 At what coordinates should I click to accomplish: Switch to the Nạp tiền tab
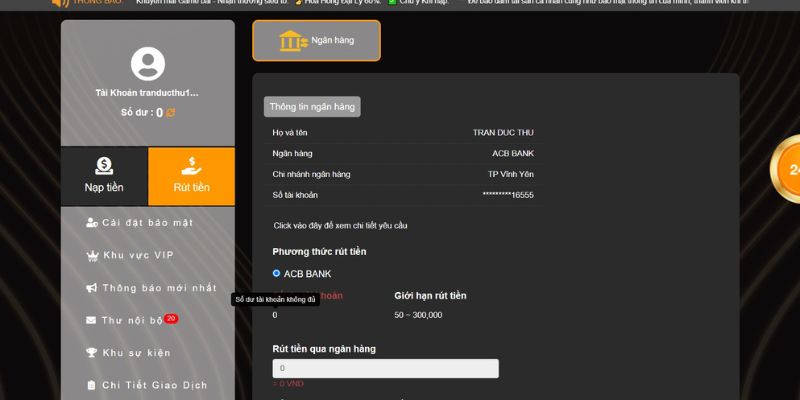coord(104,176)
